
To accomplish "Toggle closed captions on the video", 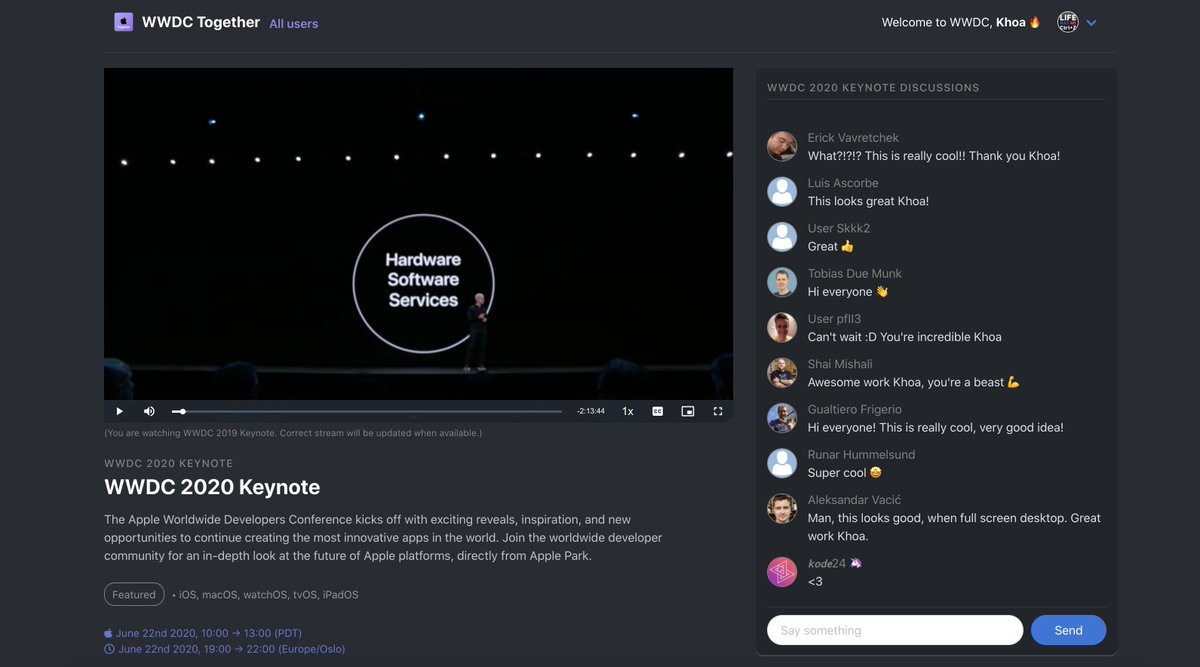I will coord(658,411).
